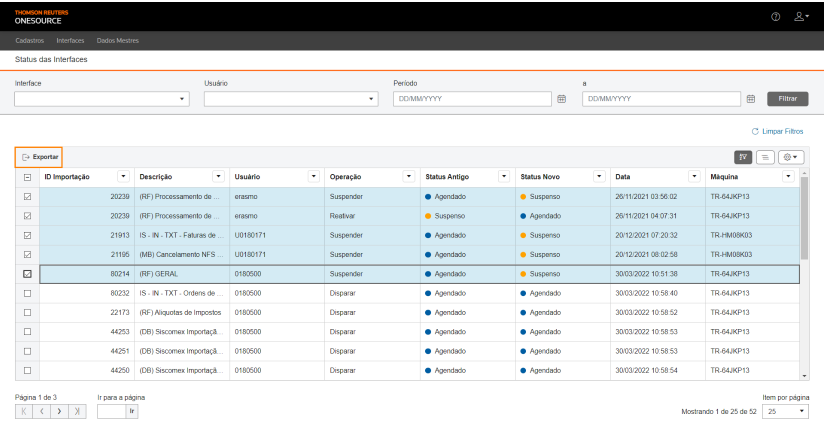Viewport: 827px width, 430px height.
Task: Open the end date calendar icon
Action: pyautogui.click(x=751, y=99)
